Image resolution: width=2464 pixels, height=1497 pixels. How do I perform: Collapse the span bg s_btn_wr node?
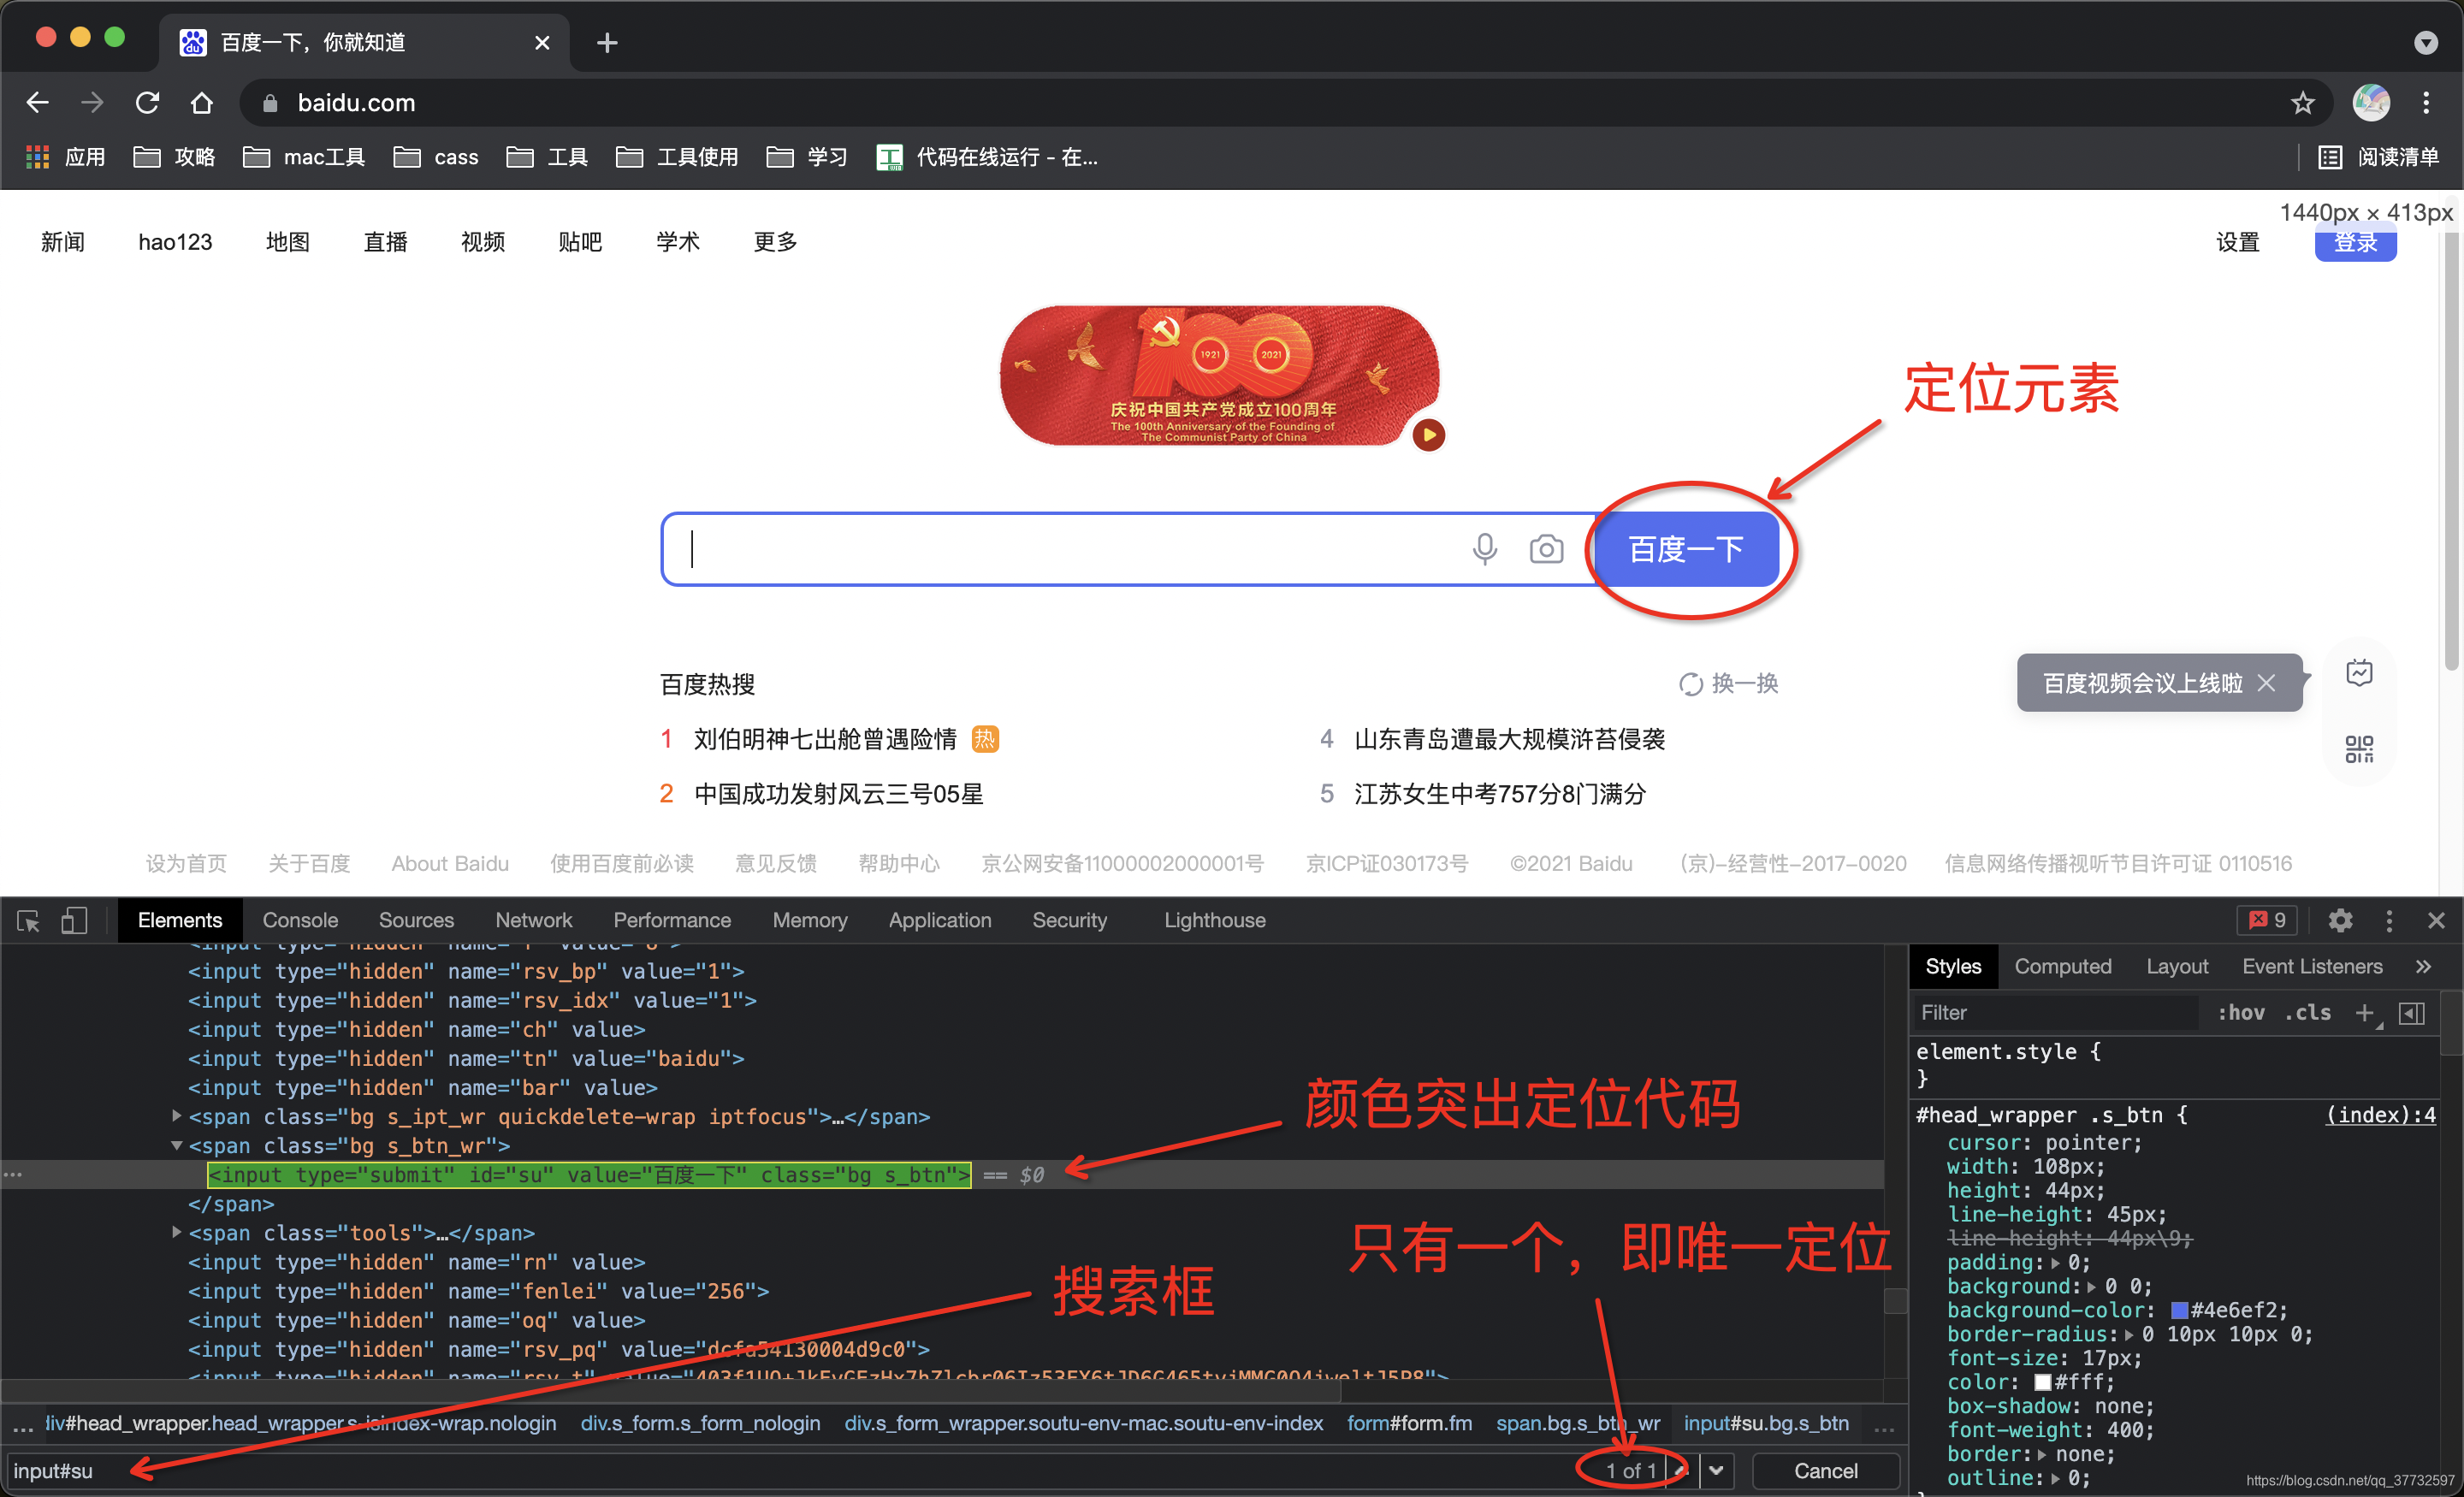177,1145
